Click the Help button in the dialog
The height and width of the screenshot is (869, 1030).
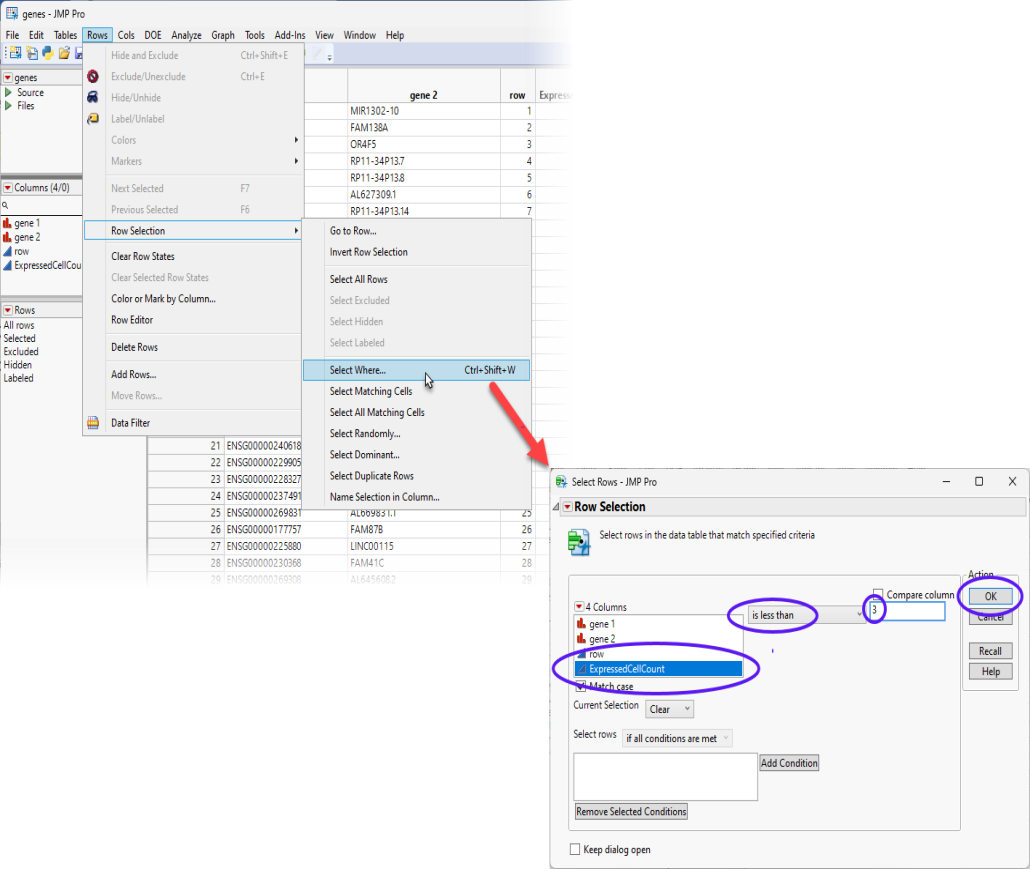tap(991, 671)
